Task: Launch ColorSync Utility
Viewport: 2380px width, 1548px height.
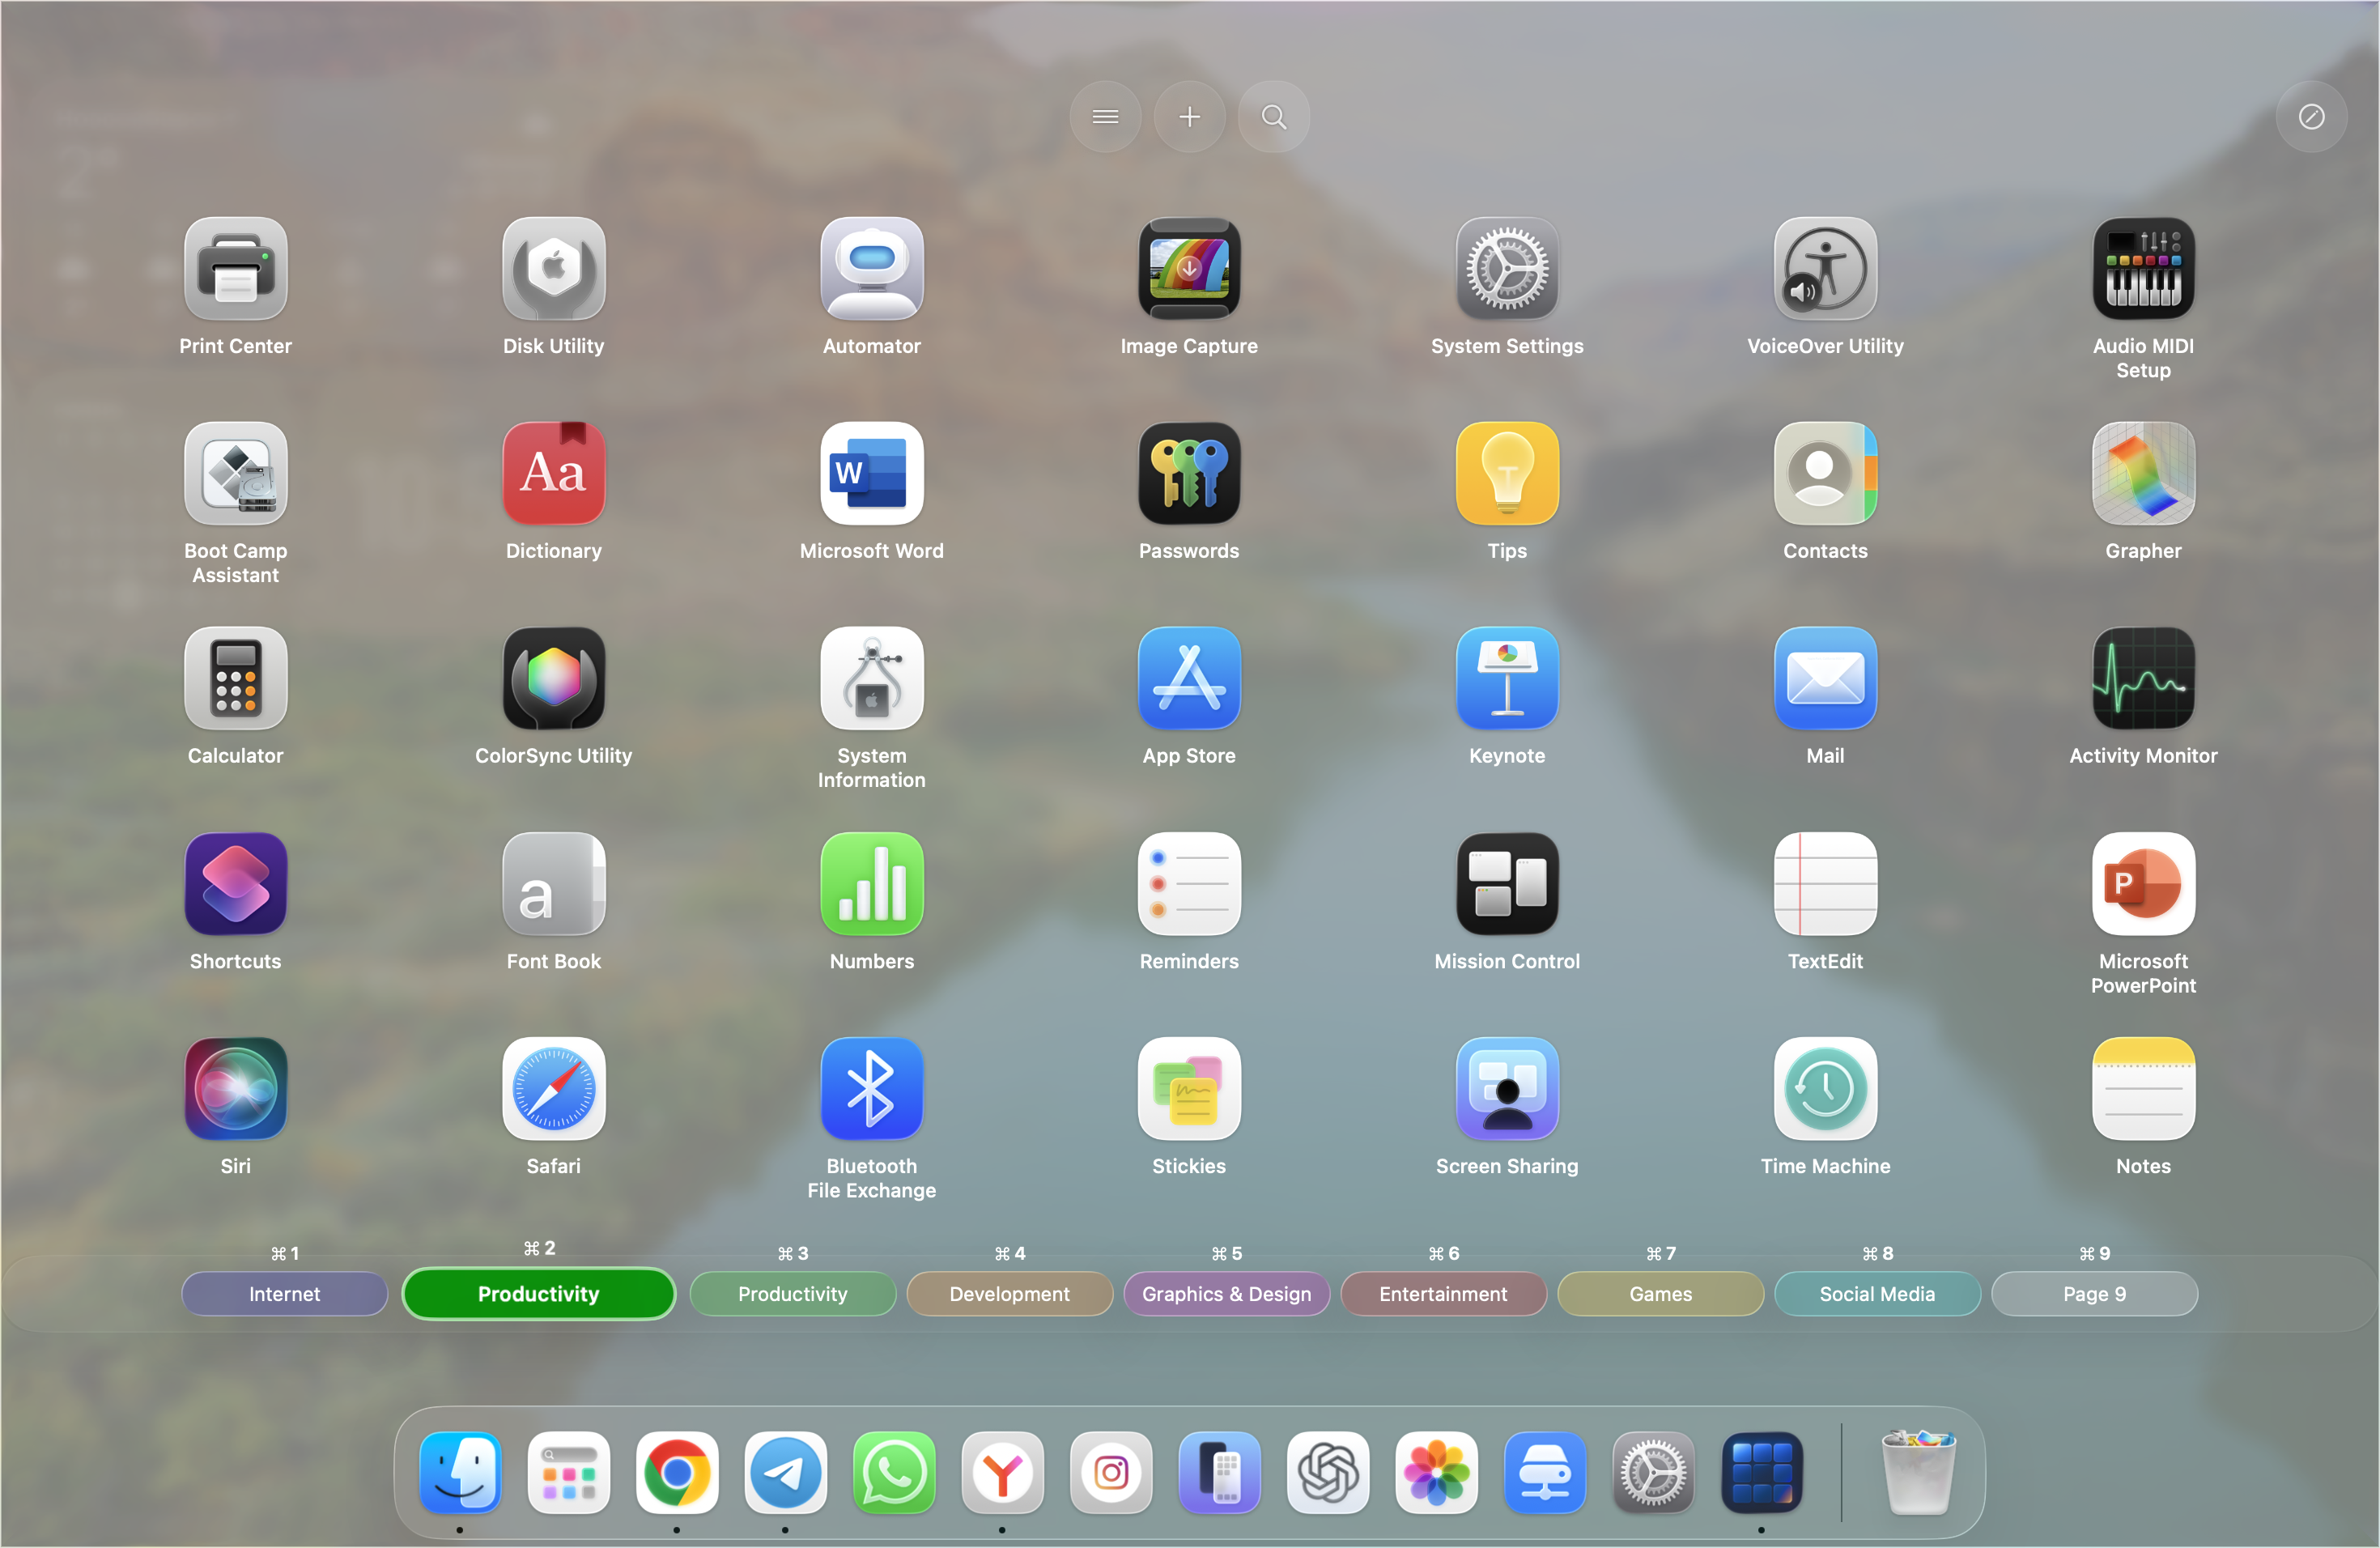Action: 553,679
